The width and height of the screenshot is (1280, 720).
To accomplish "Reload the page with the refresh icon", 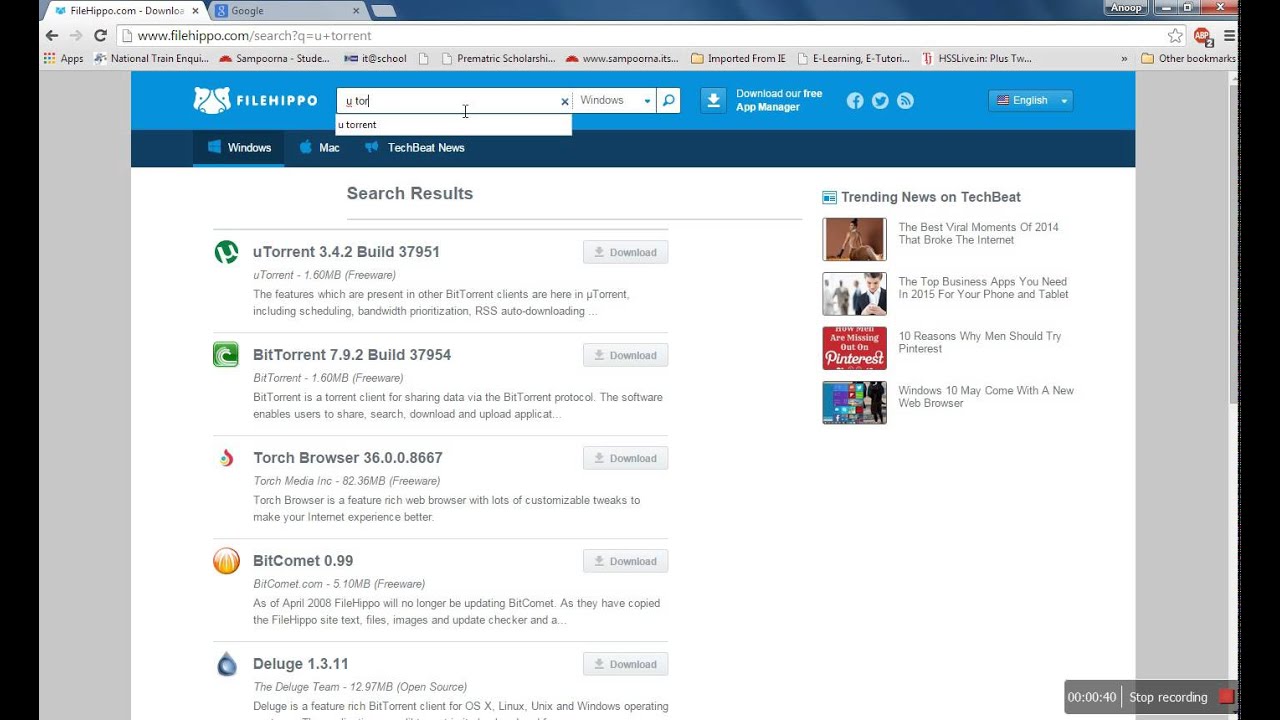I will [x=100, y=35].
